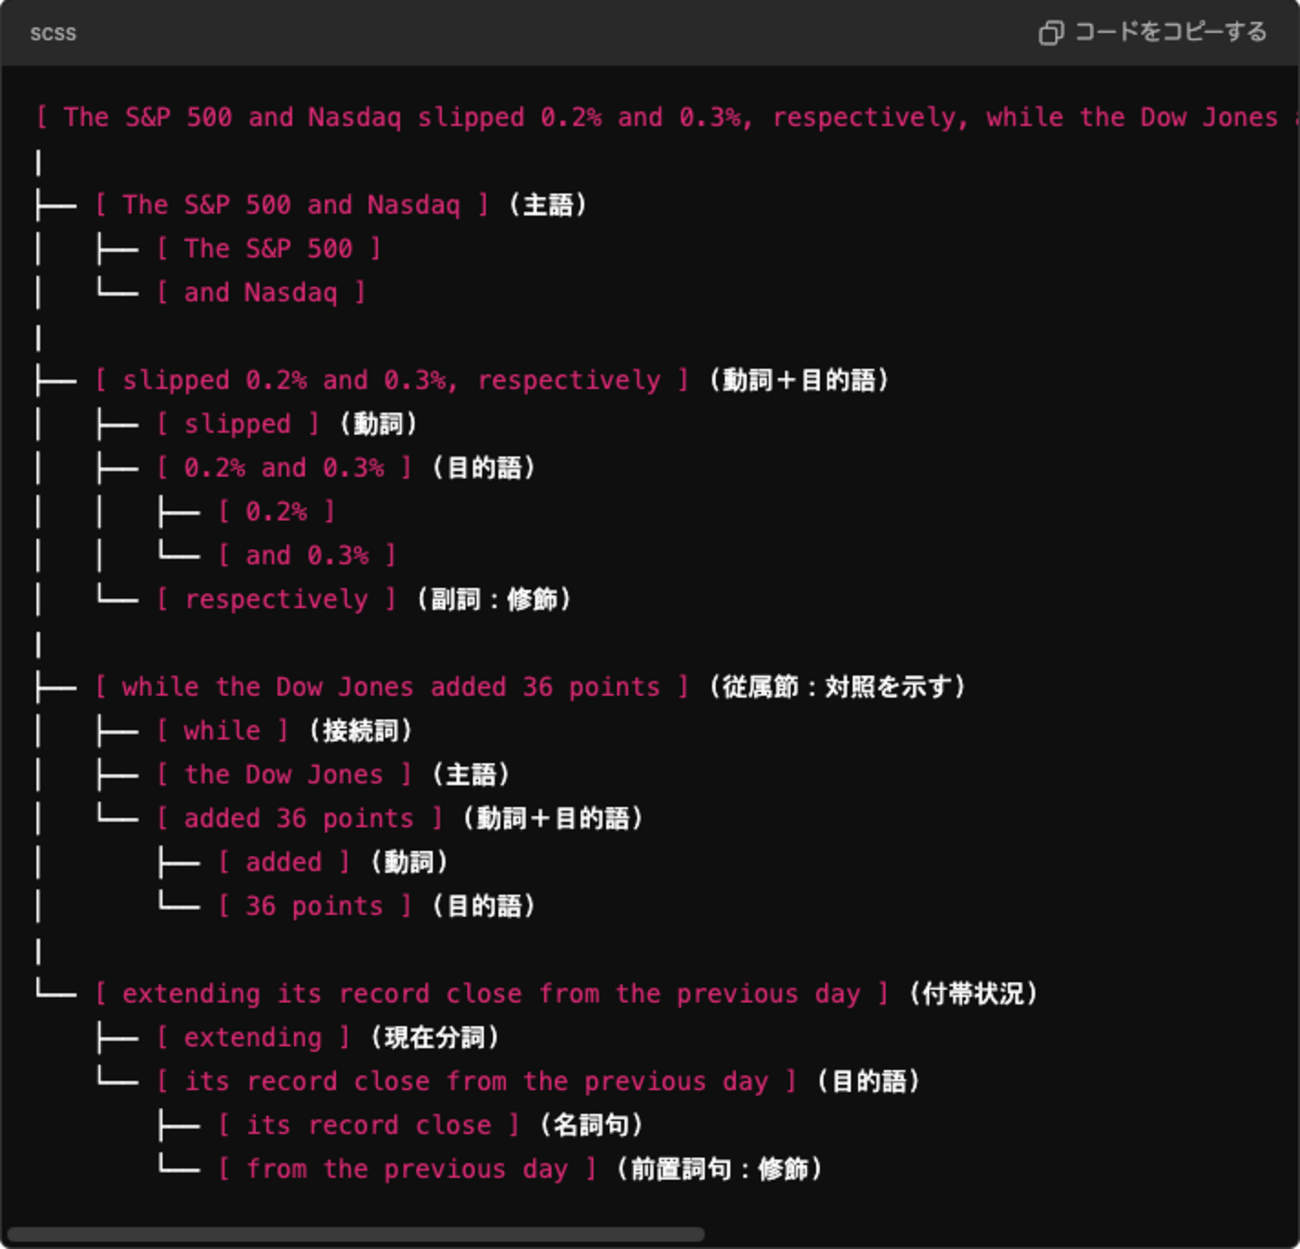Select the '[ respectively ]' node
Image resolution: width=1300 pixels, height=1249 pixels.
tap(276, 599)
